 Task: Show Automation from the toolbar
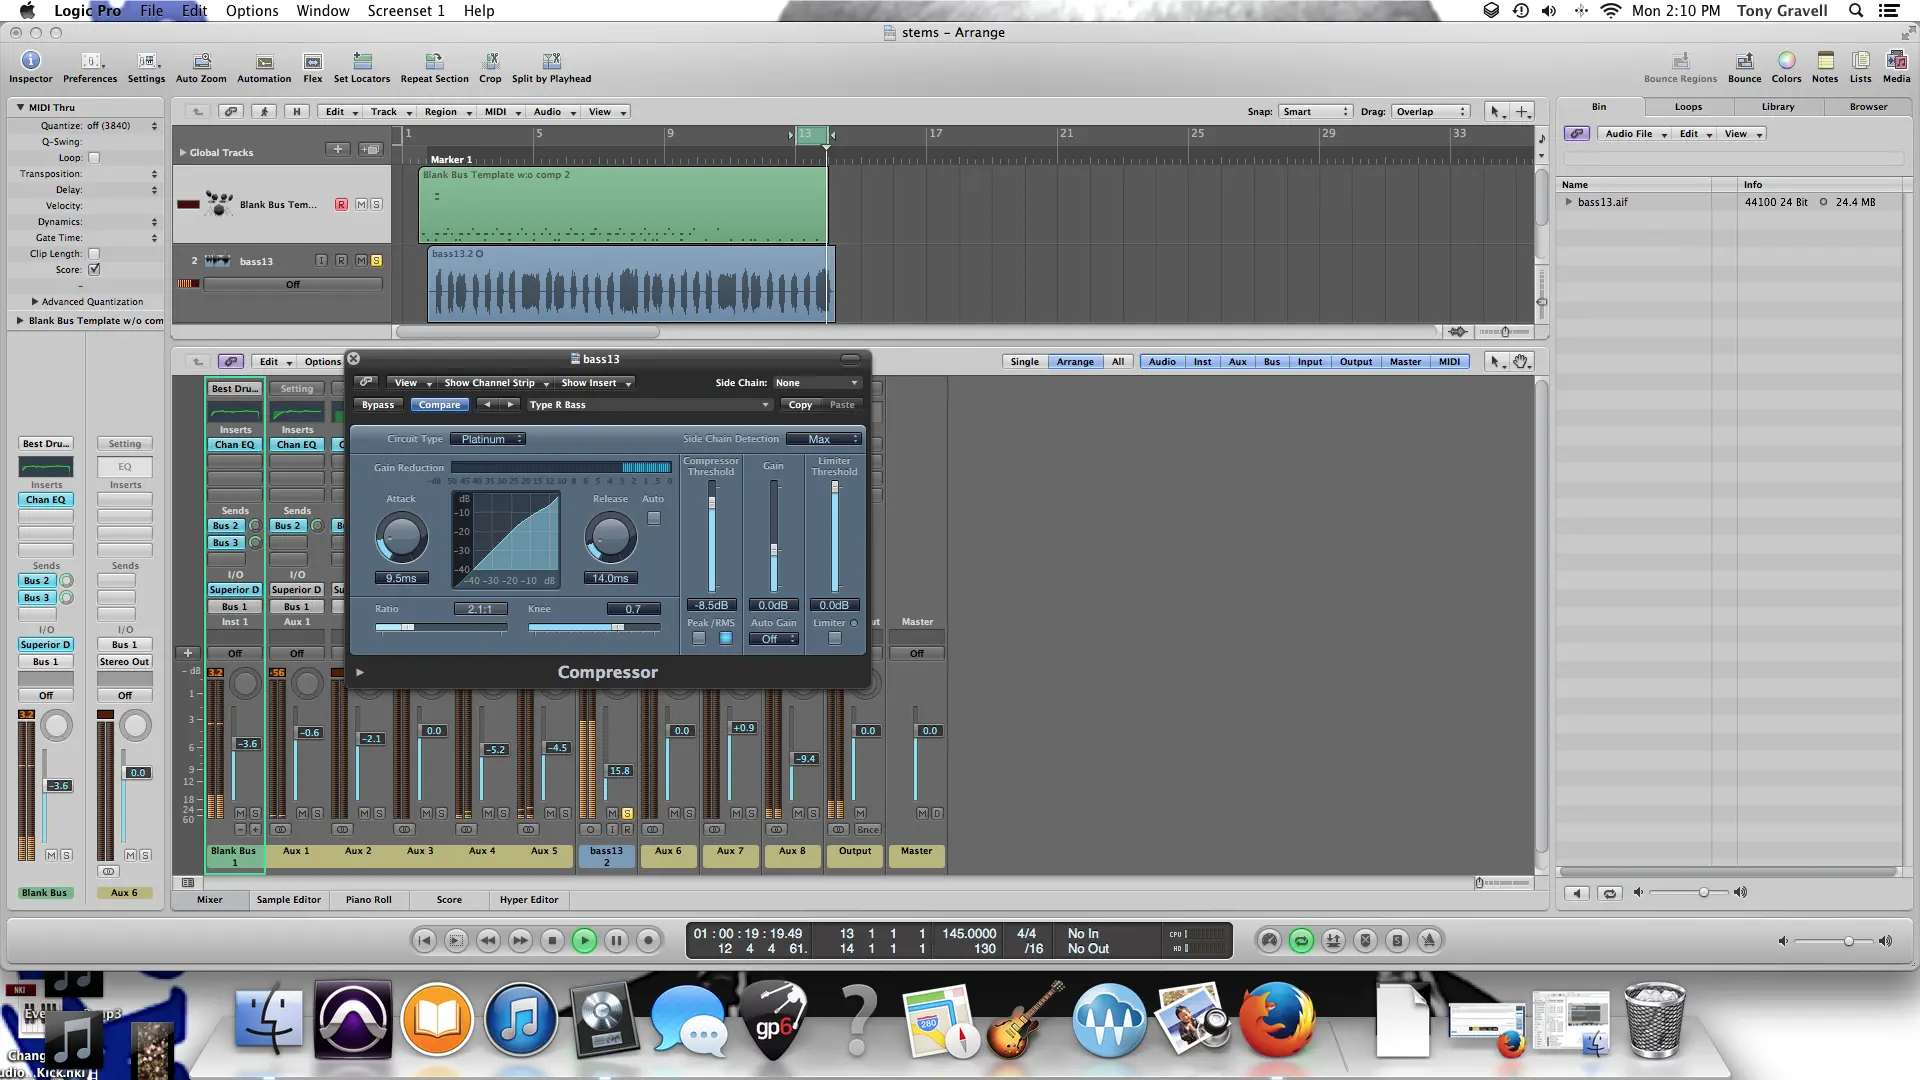(264, 67)
